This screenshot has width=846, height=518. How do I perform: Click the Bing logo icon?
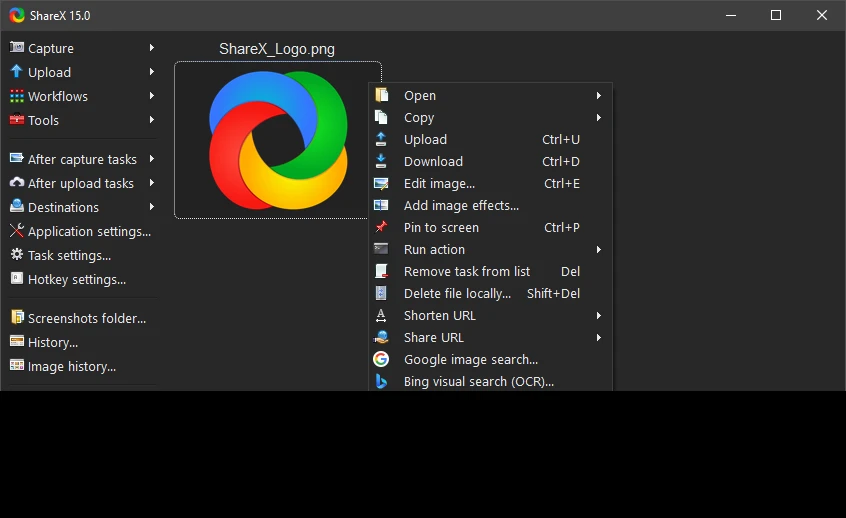click(x=381, y=381)
